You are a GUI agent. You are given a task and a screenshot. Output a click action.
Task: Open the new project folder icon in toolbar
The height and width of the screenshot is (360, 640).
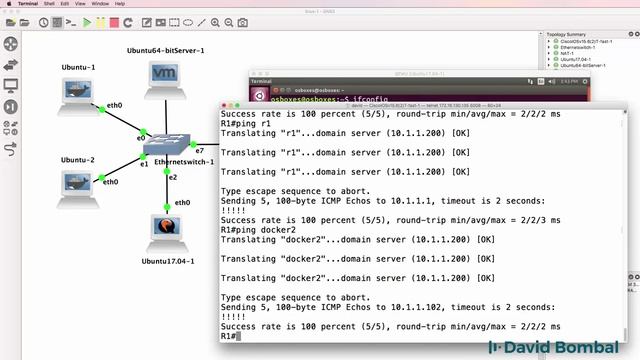click(11, 23)
